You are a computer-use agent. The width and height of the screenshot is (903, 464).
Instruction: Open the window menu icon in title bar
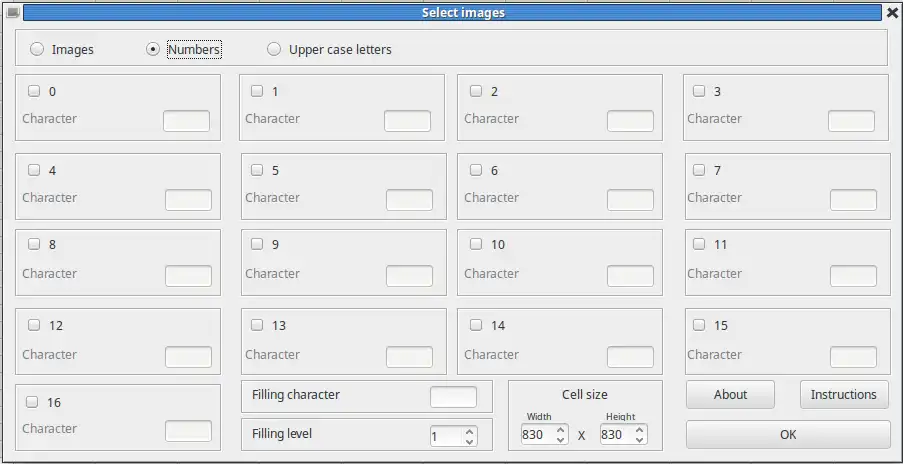(x=12, y=13)
